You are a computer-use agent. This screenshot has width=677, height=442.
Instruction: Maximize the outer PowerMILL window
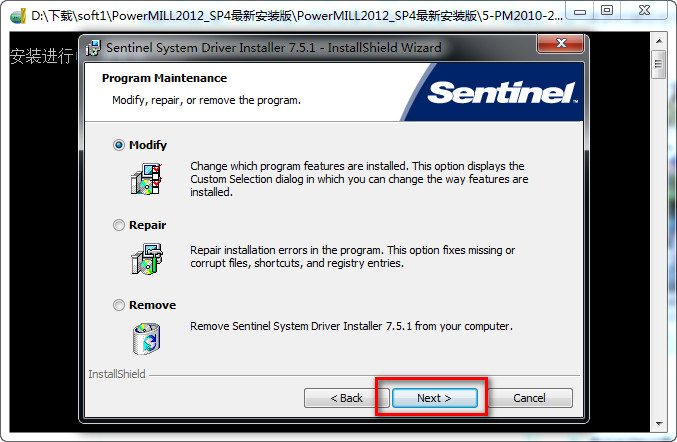(x=606, y=10)
